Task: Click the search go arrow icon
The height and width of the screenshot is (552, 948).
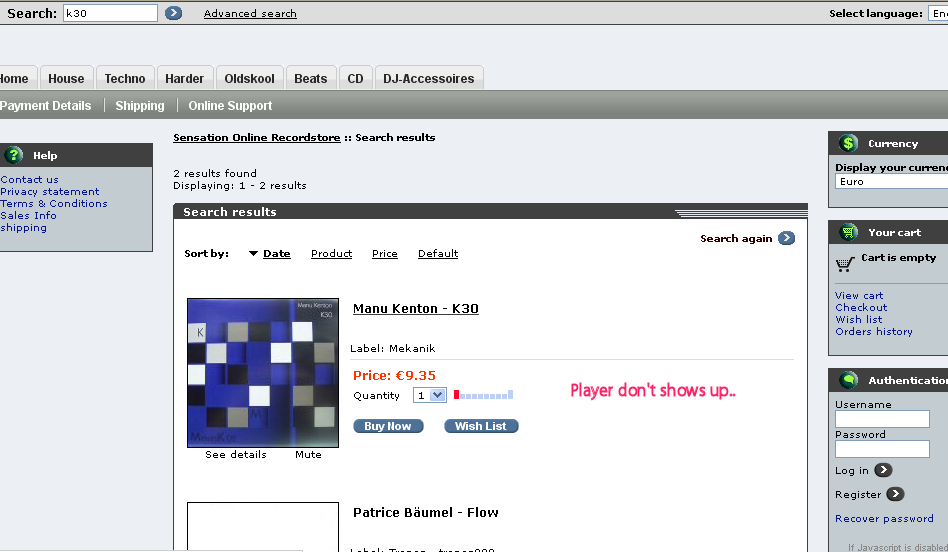Action: pyautogui.click(x=173, y=13)
